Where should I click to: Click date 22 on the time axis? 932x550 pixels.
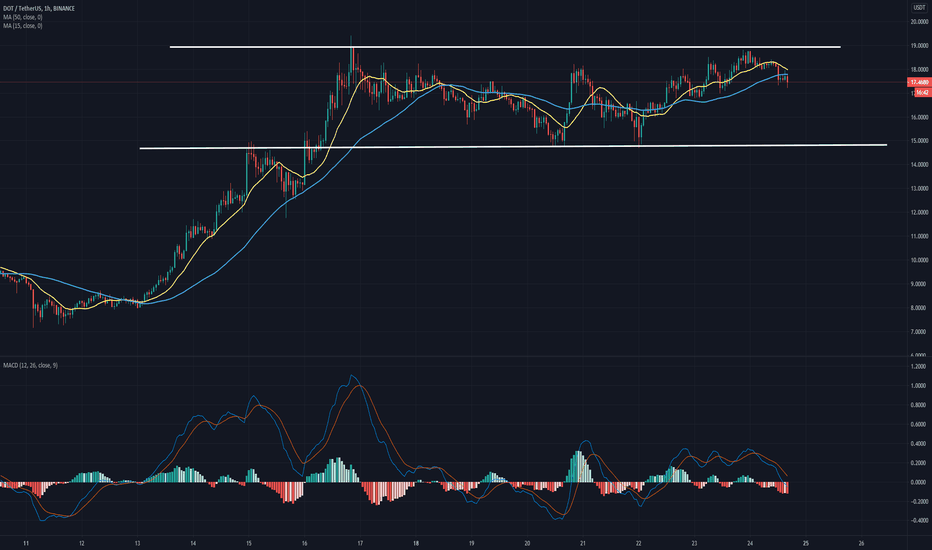(638, 543)
